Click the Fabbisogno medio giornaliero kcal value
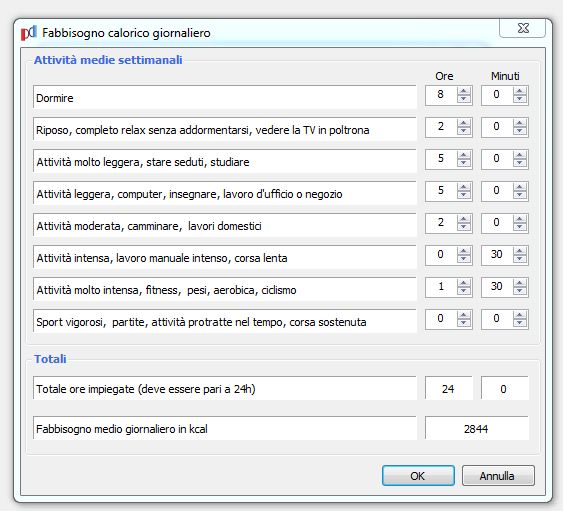Screen dimensions: 563x511 476,428
